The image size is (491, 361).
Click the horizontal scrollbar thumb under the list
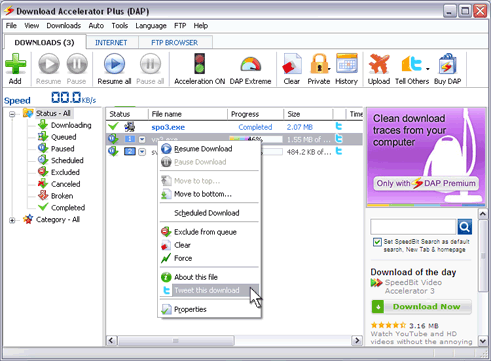tap(176, 341)
